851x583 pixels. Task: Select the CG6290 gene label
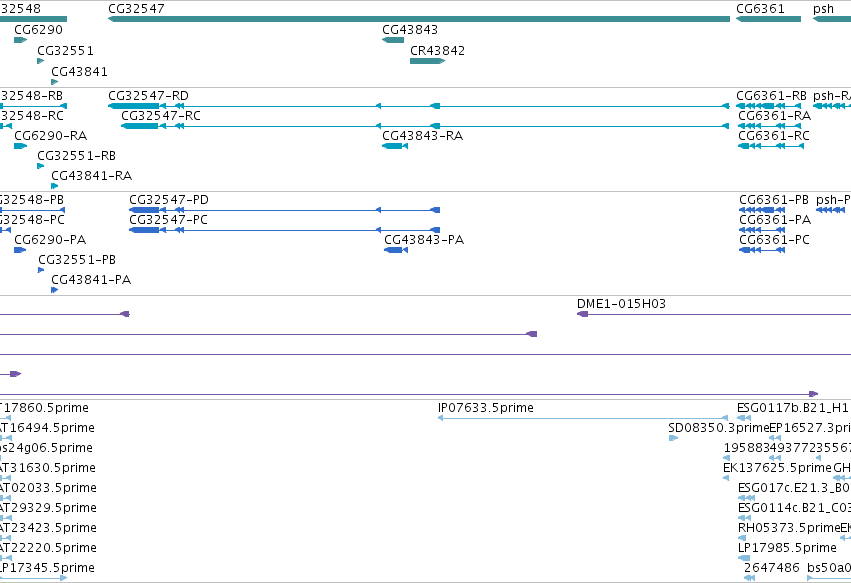[x=39, y=30]
